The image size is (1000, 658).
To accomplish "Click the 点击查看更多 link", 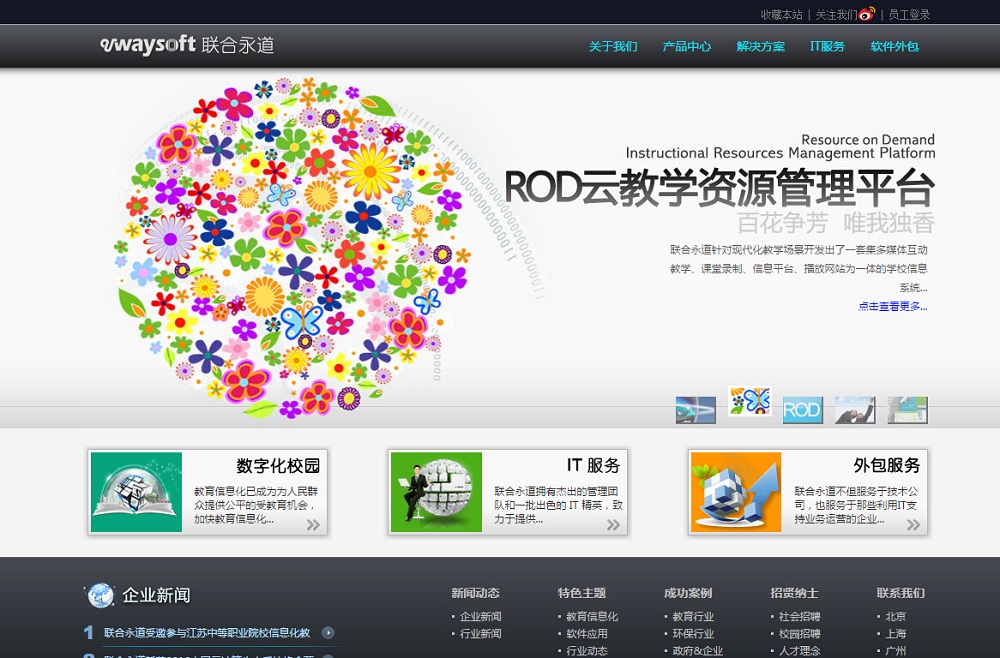I will click(892, 307).
